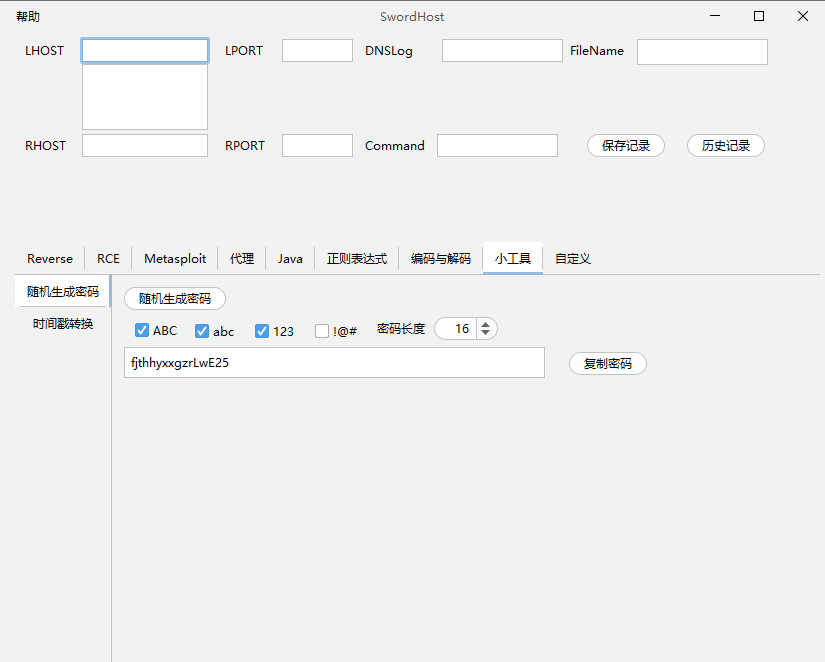Switch to the RCE tab
The height and width of the screenshot is (662, 825).
[x=108, y=258]
